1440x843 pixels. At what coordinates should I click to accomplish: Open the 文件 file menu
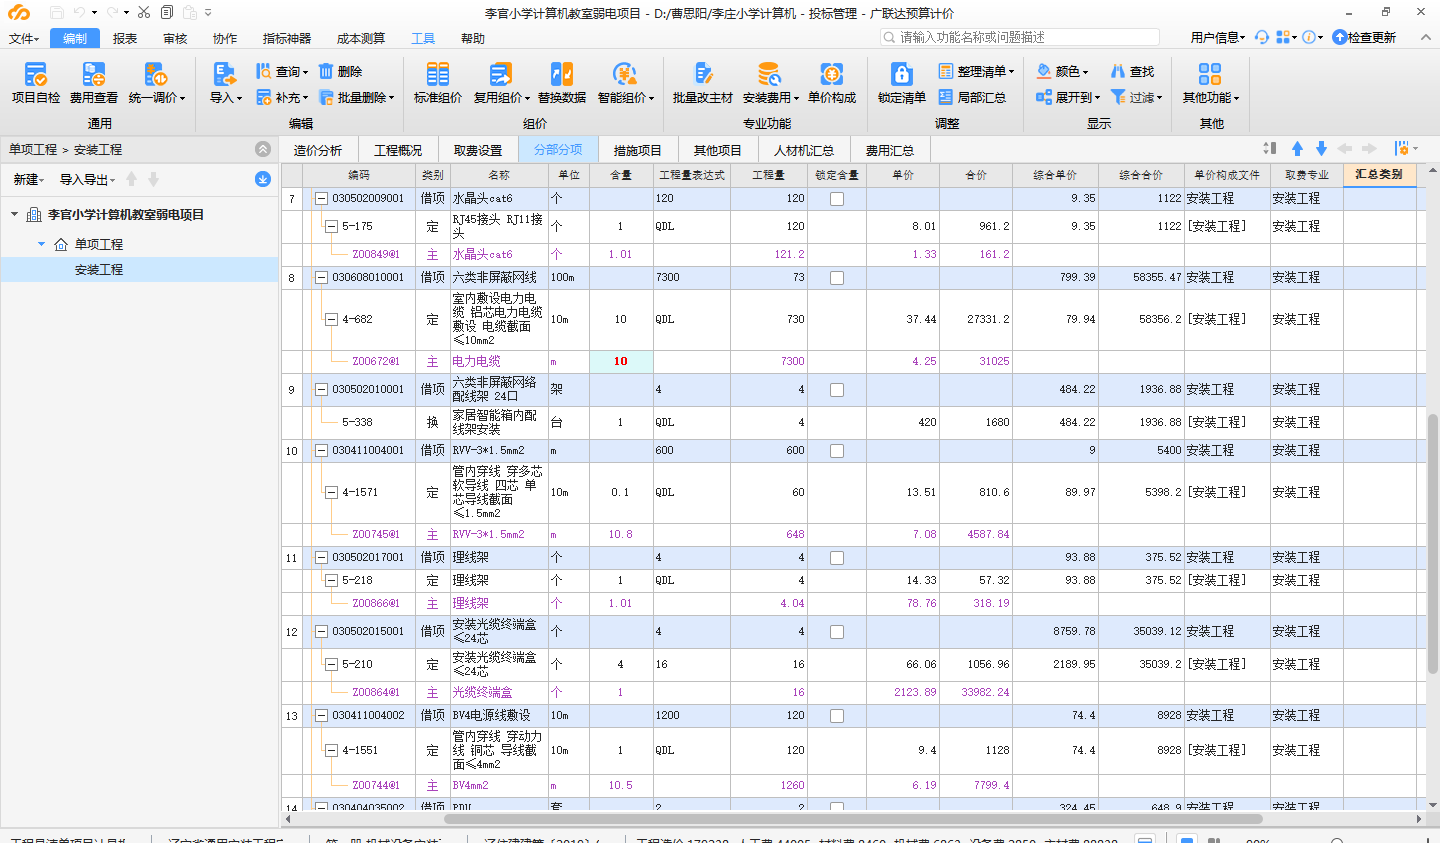23,38
